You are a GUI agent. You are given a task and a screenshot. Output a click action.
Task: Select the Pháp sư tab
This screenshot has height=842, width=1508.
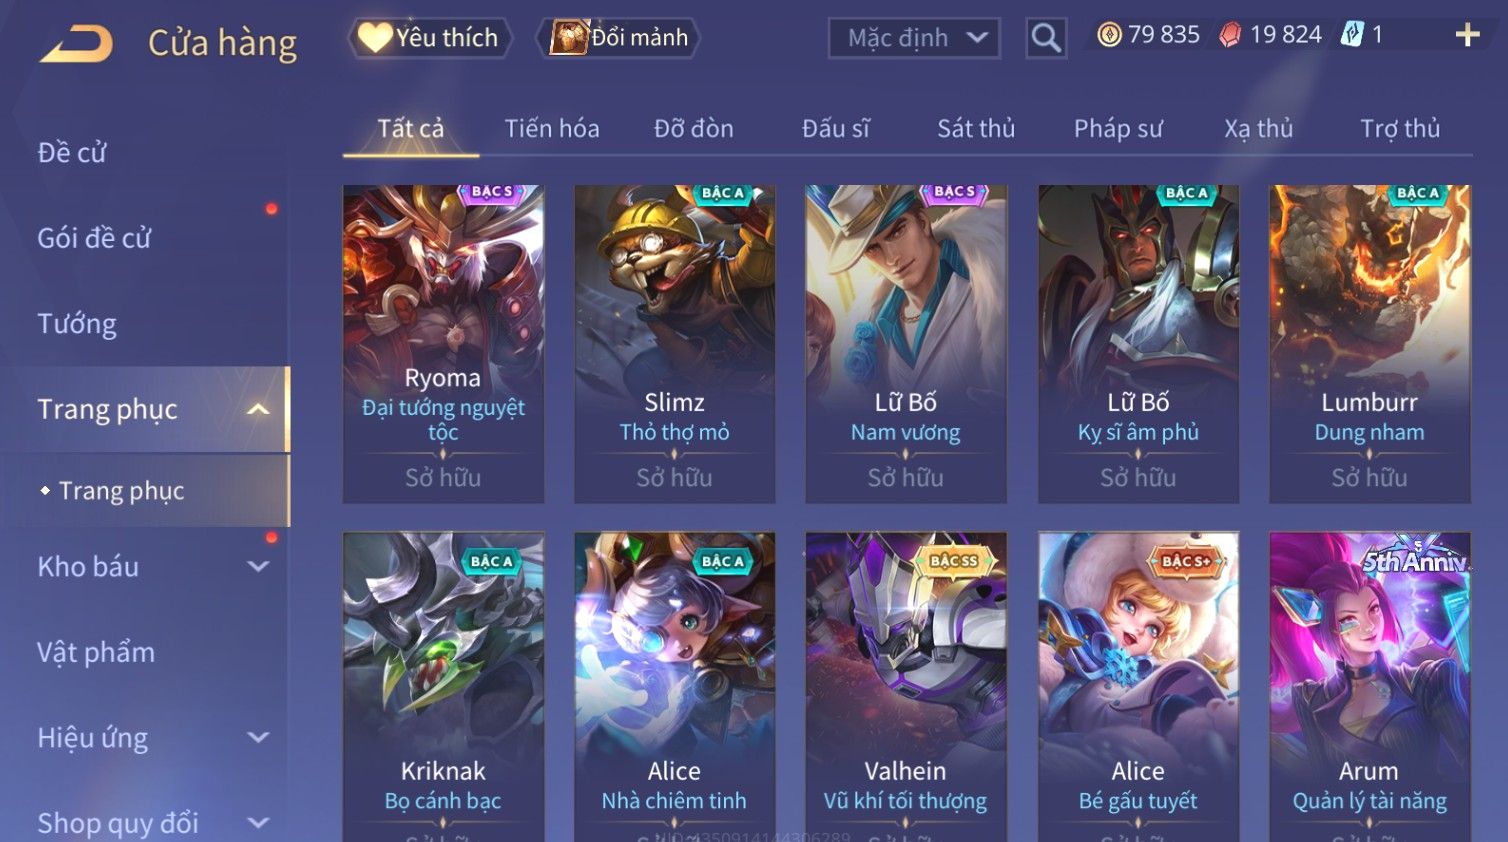(x=1118, y=128)
